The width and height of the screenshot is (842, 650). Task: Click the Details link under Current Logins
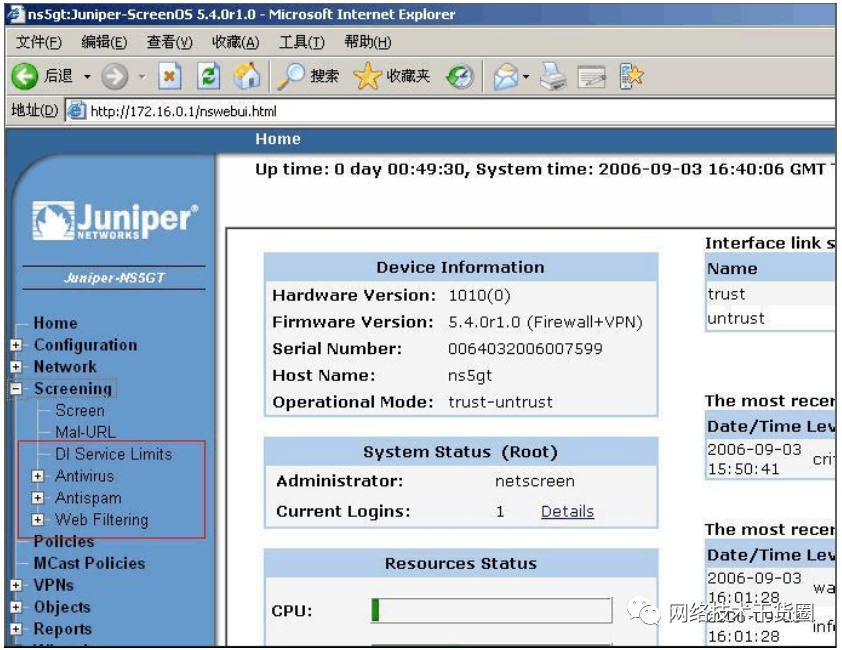[567, 512]
